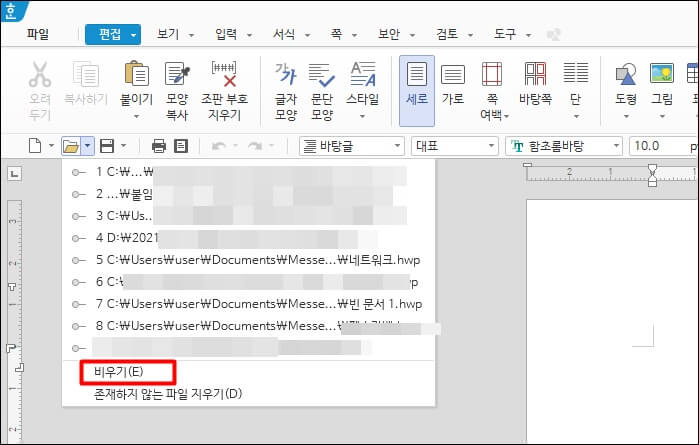Image resolution: width=699 pixels, height=445 pixels.
Task: Open Paragraph Shape (문단 모양) dialog
Action: (321, 74)
